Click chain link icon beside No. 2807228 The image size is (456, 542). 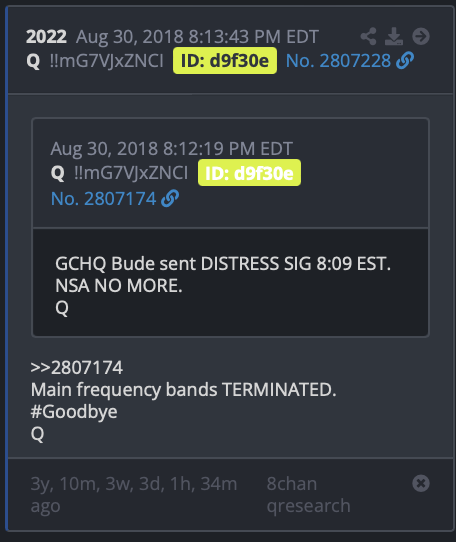click(x=405, y=61)
